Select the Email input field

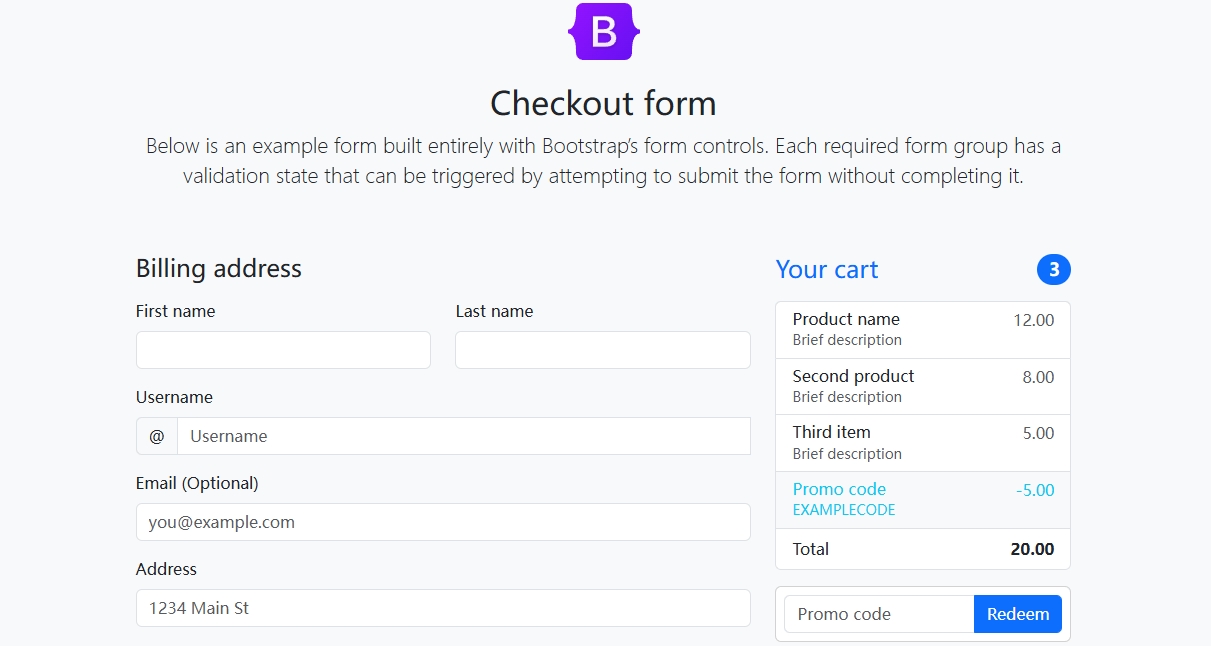443,522
